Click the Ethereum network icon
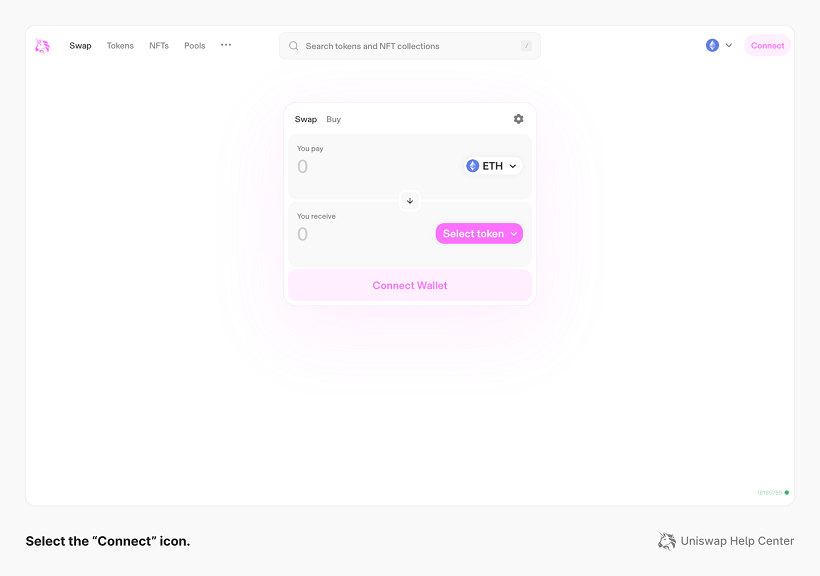The width and height of the screenshot is (820, 576). [x=712, y=46]
